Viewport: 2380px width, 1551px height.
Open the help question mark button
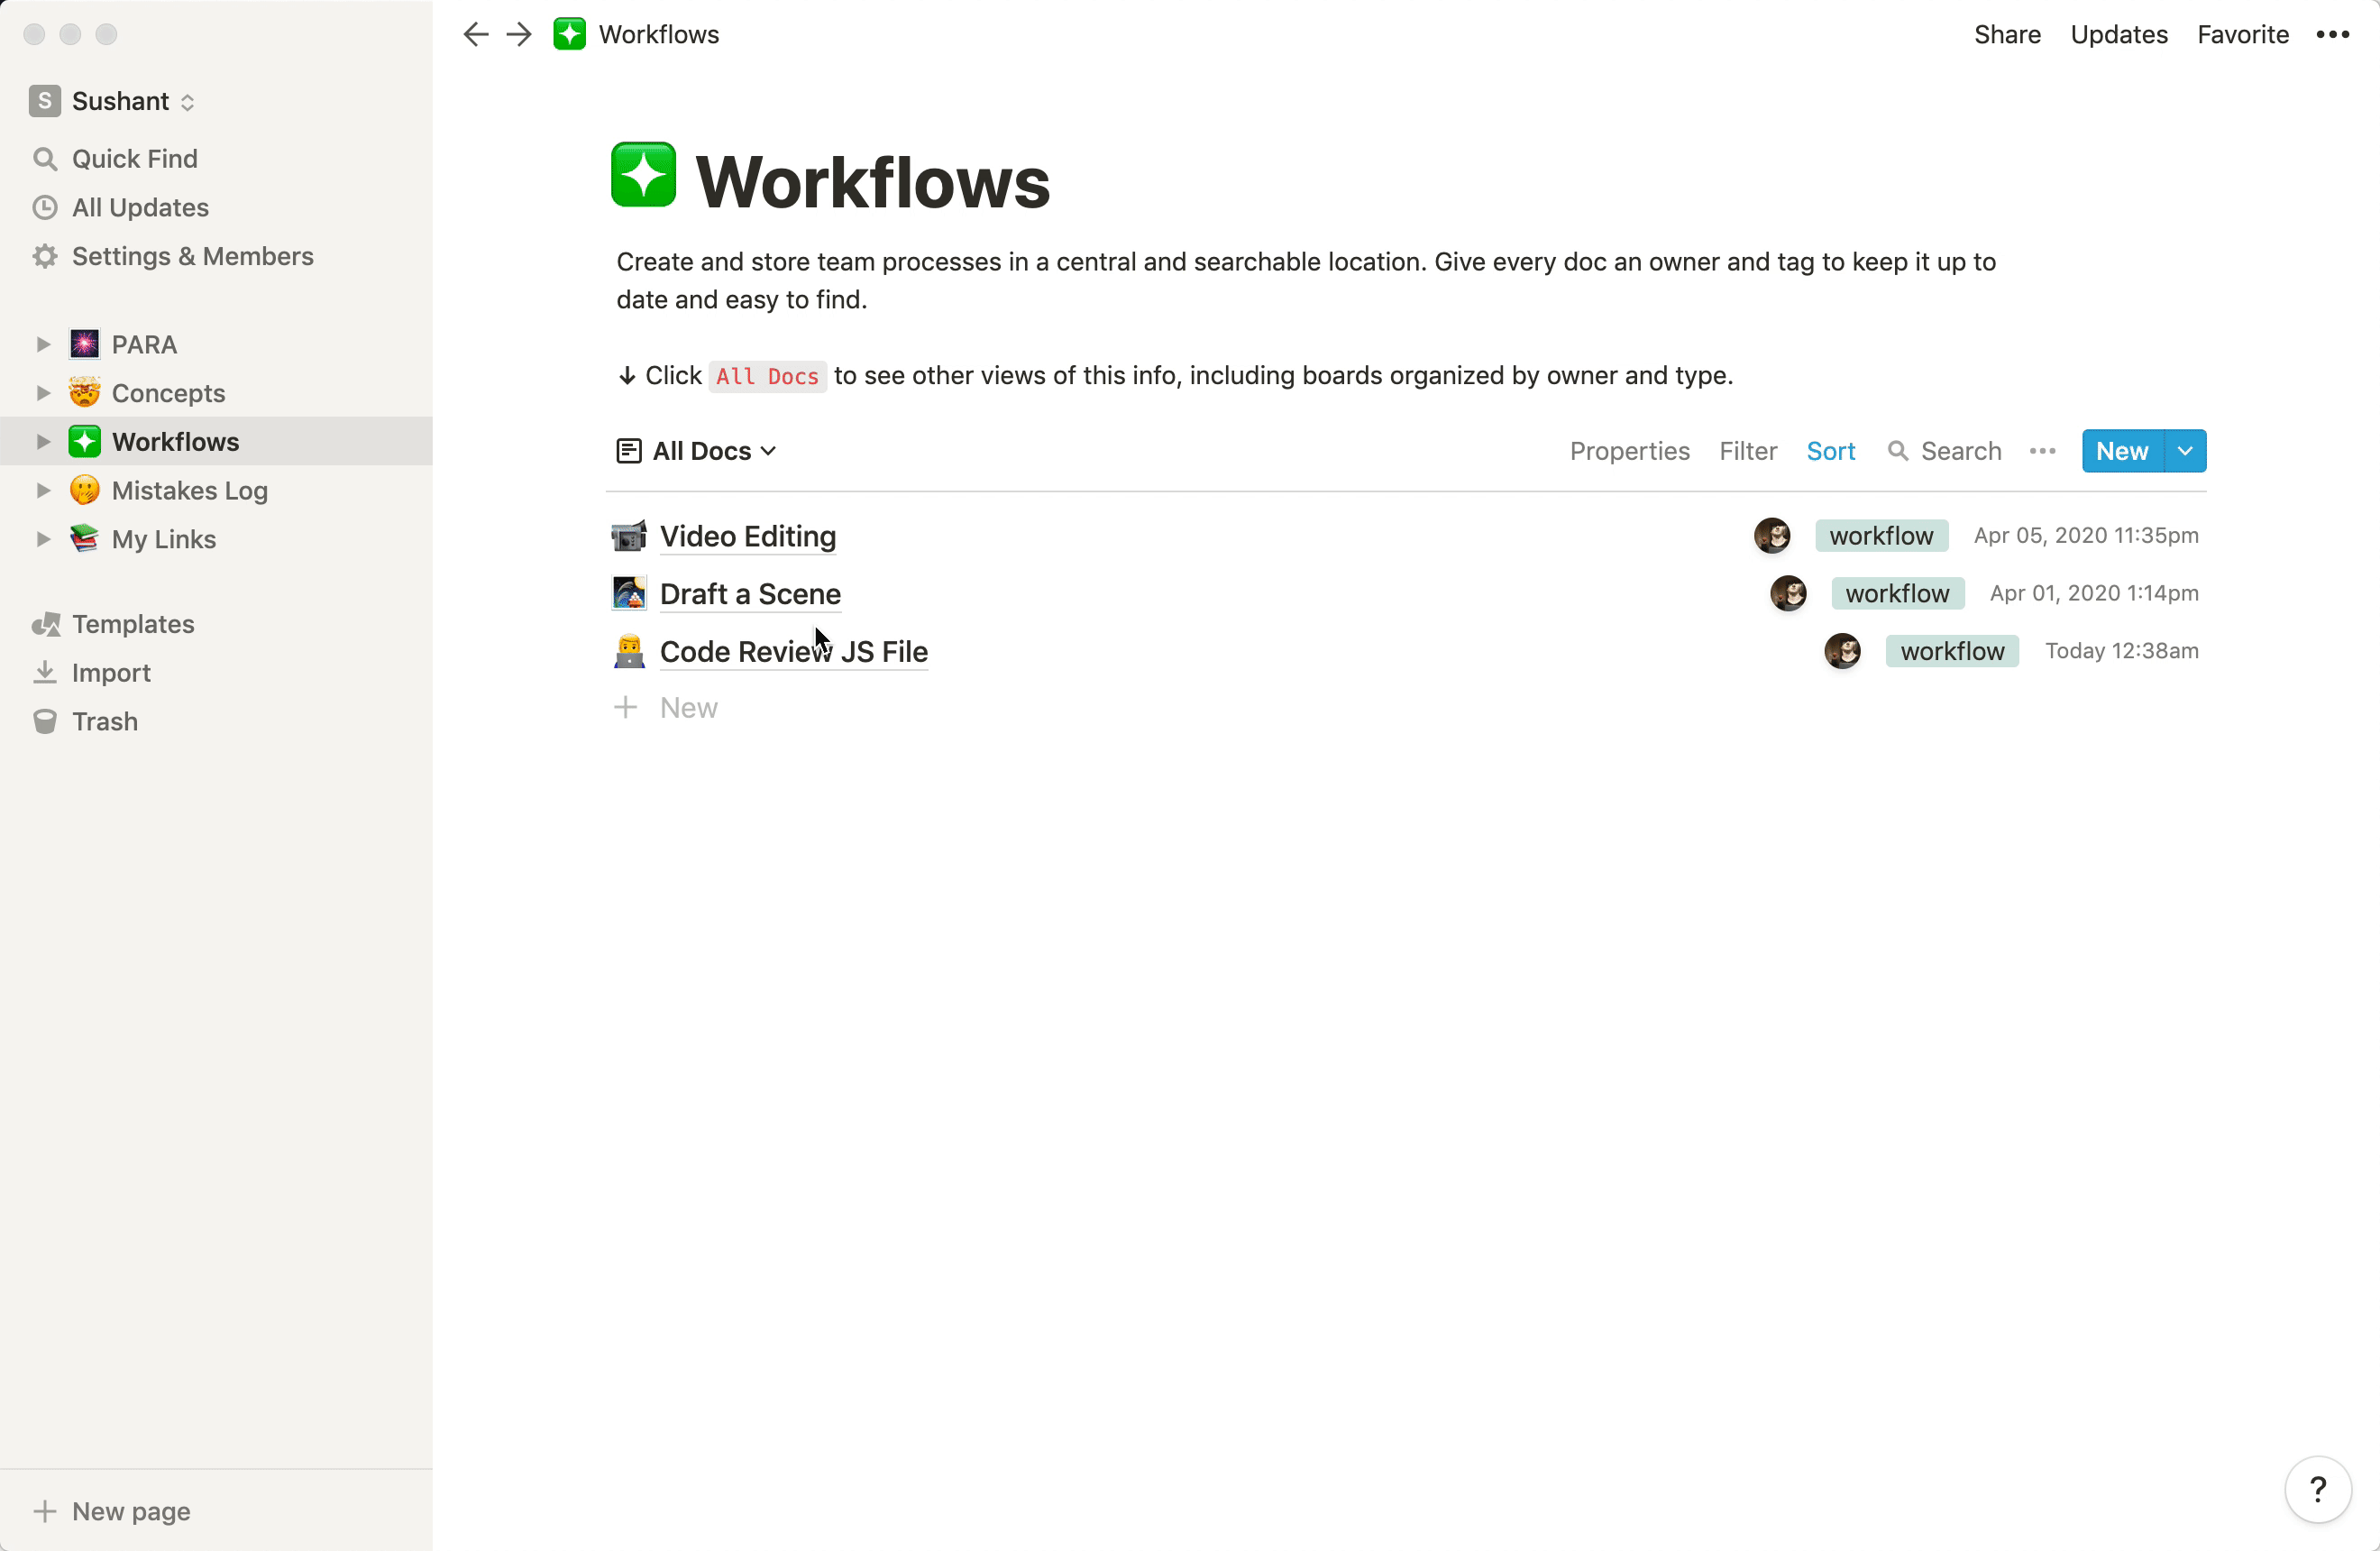coord(2317,1489)
